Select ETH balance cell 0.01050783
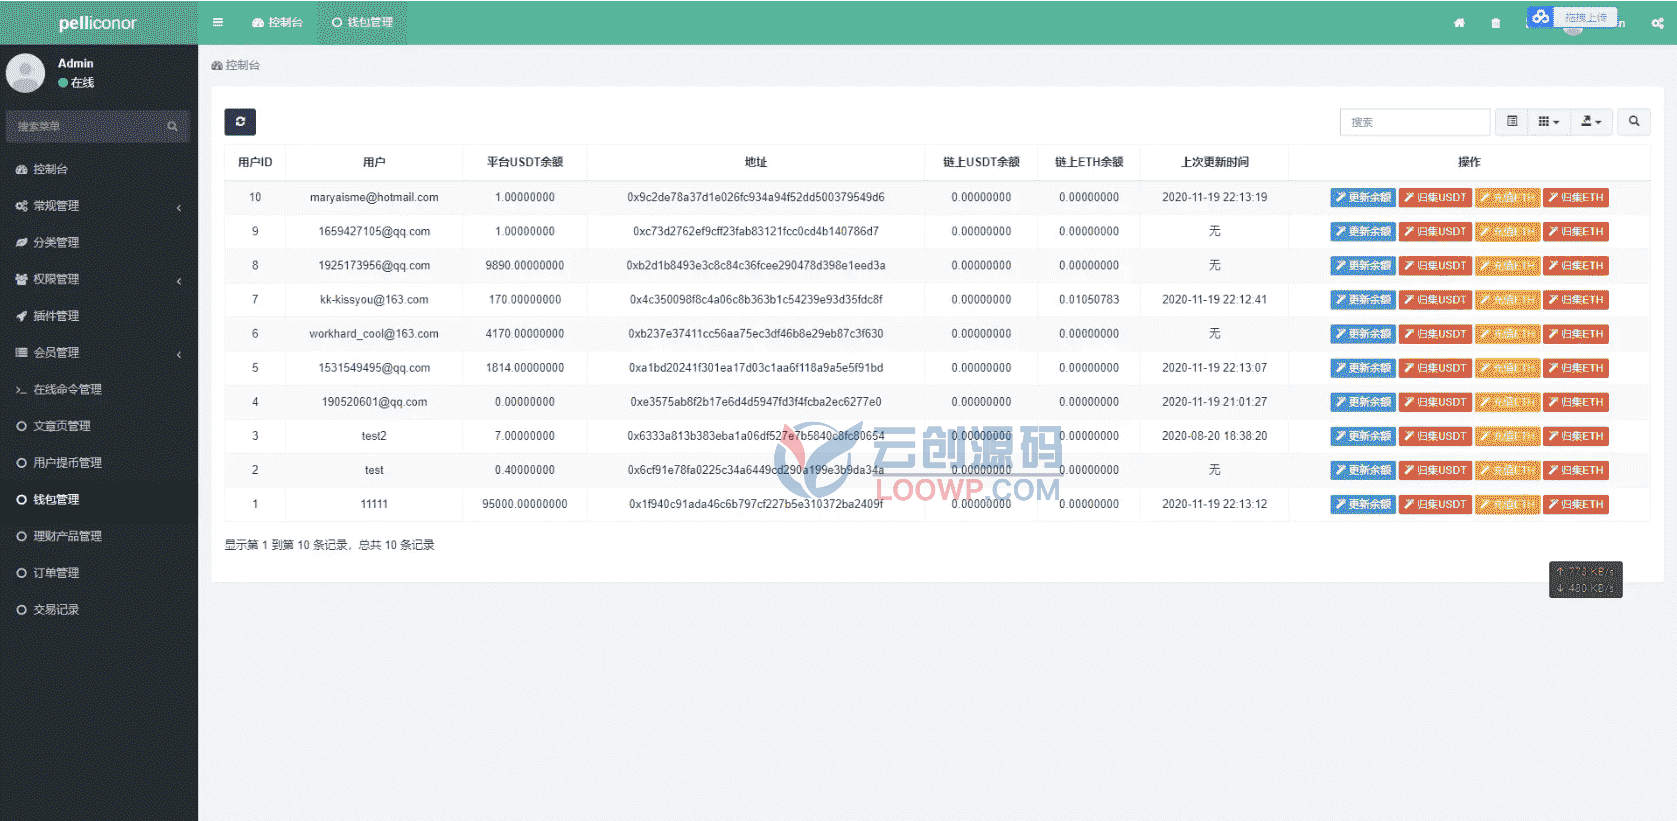 pos(1089,299)
